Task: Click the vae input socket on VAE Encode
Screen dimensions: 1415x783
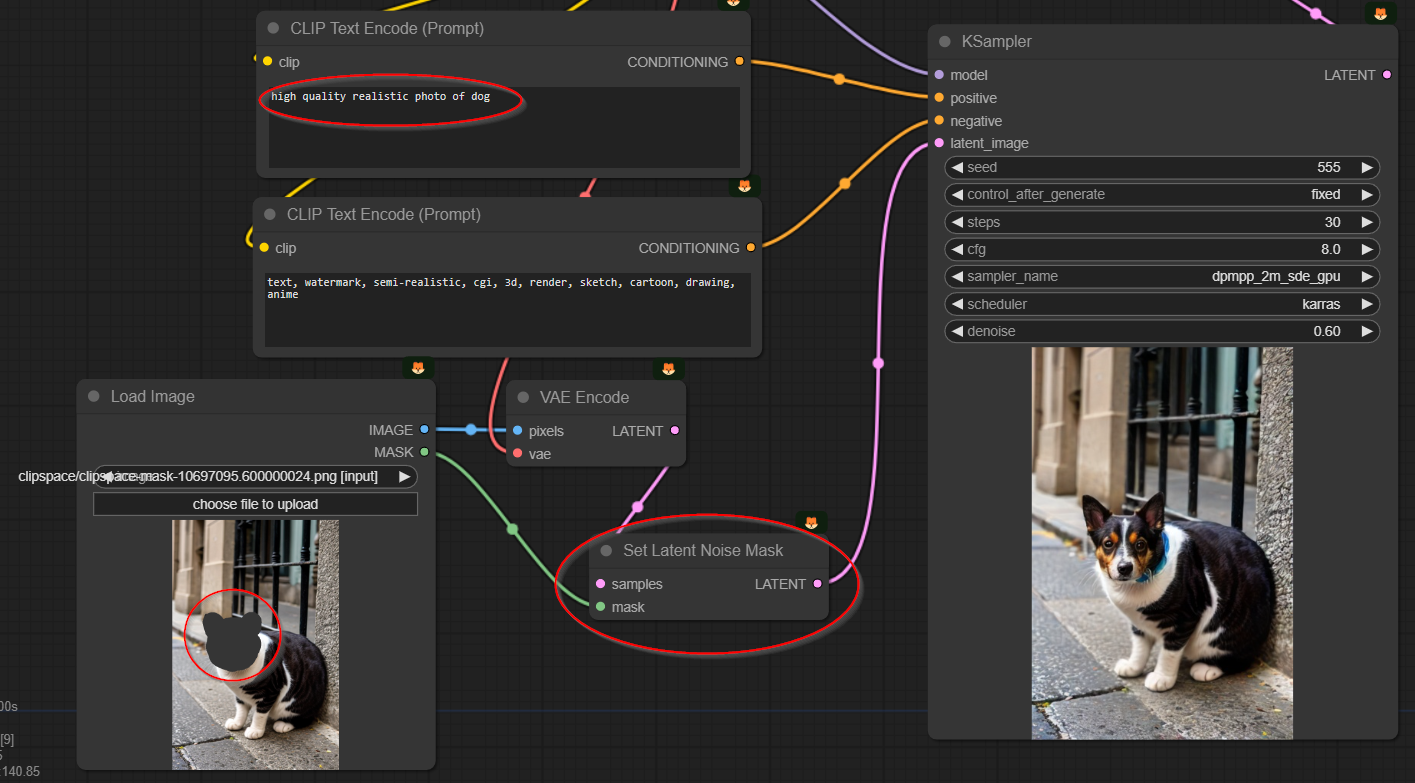Action: pyautogui.click(x=517, y=454)
